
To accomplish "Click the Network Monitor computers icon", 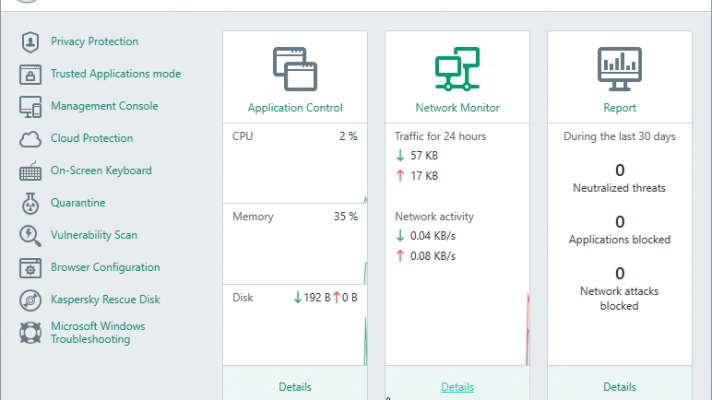I will click(x=457, y=68).
